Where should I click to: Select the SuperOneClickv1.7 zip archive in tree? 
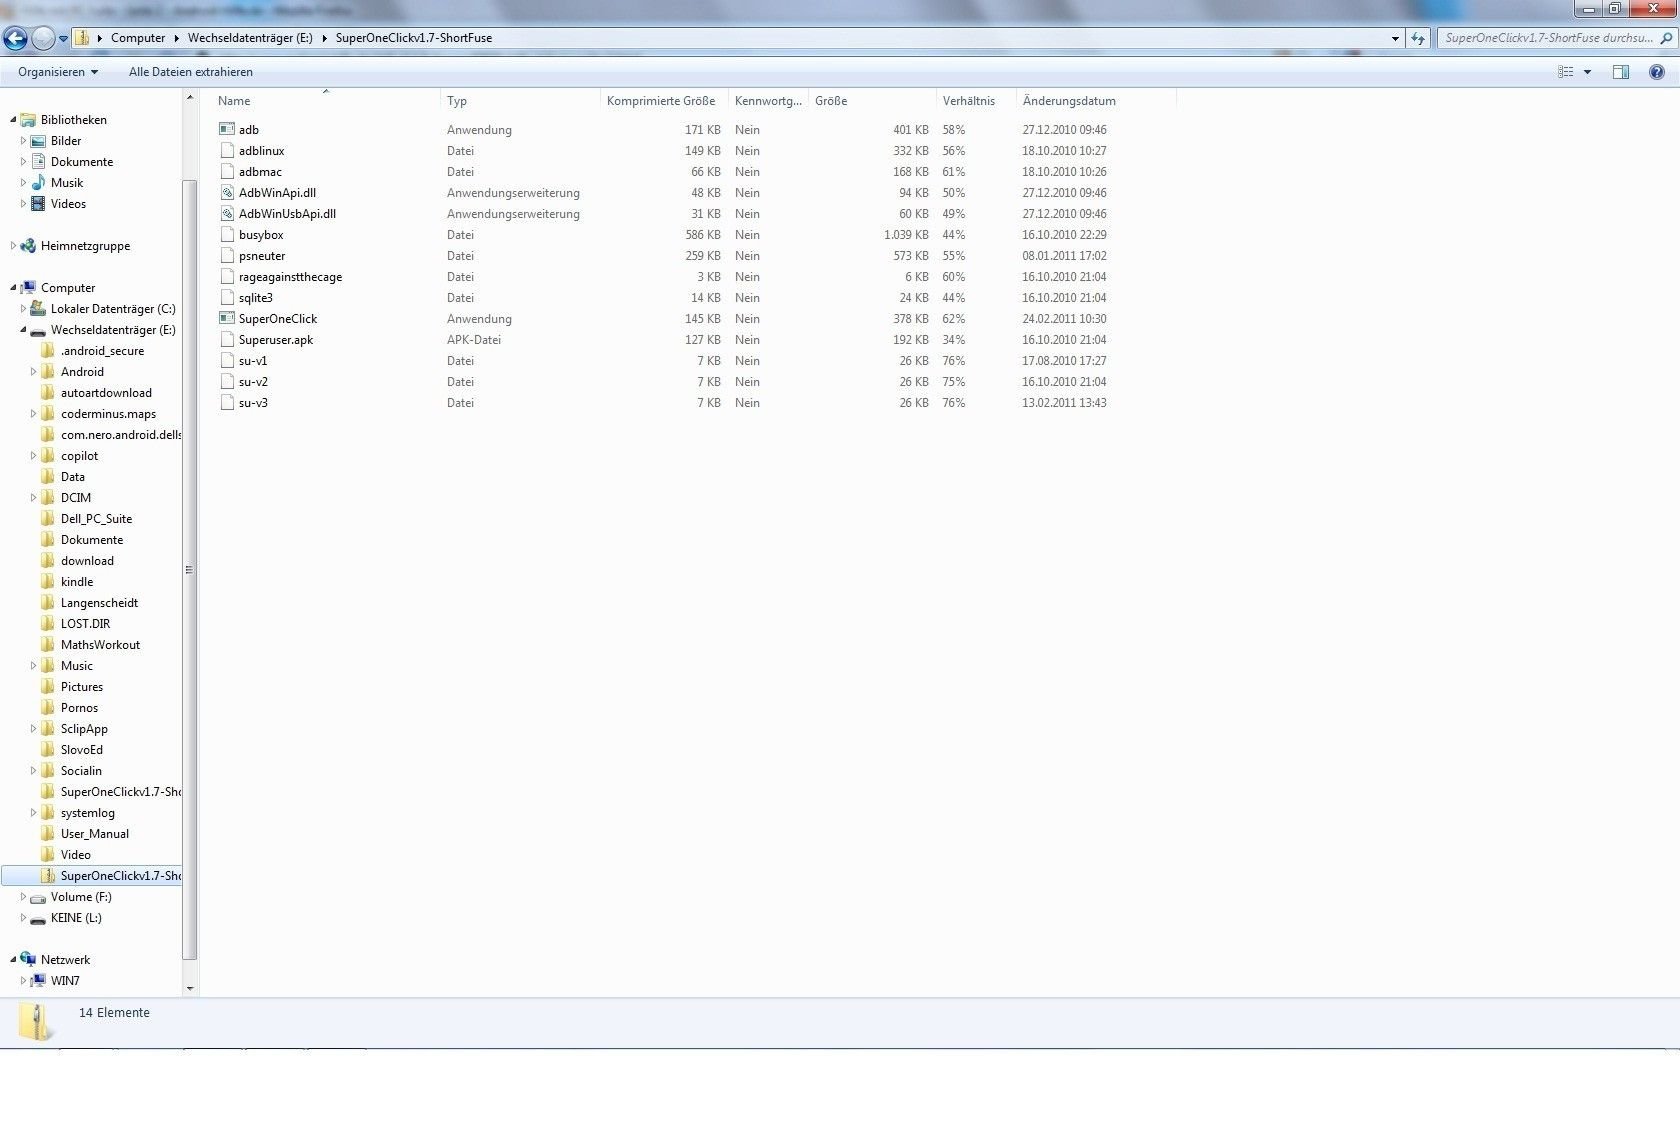coord(92,876)
